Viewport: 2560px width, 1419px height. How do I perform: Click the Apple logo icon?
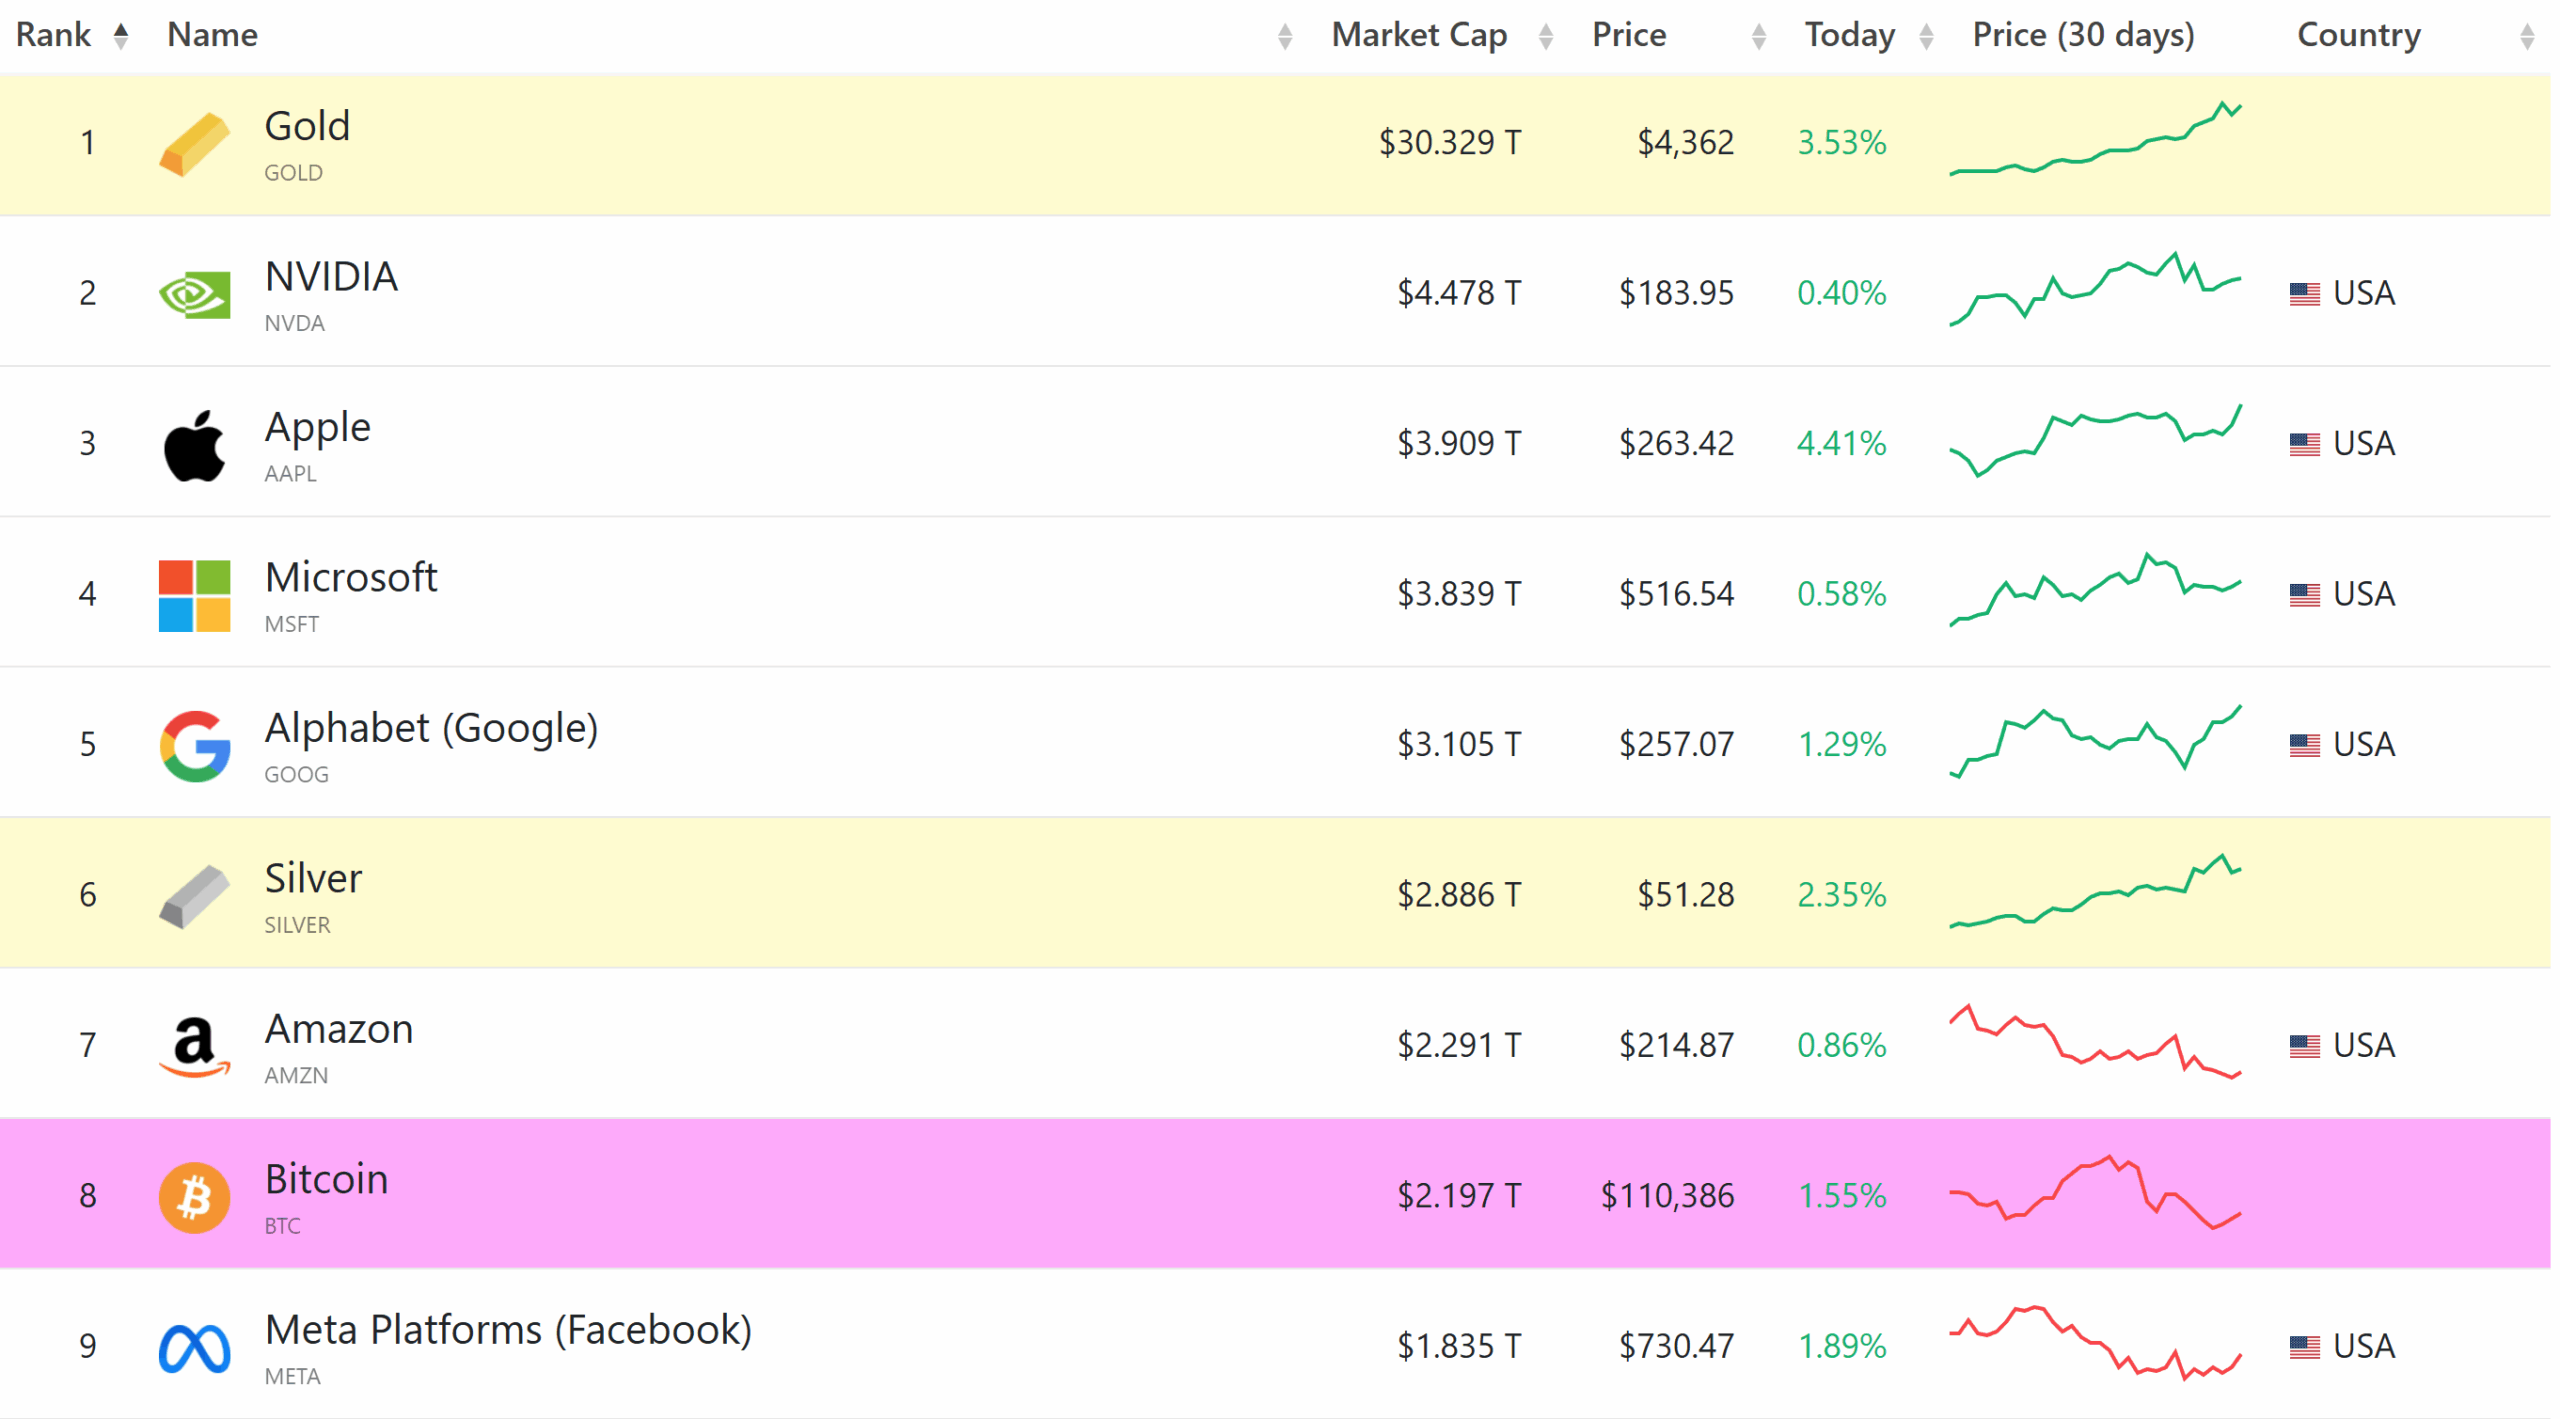point(194,445)
